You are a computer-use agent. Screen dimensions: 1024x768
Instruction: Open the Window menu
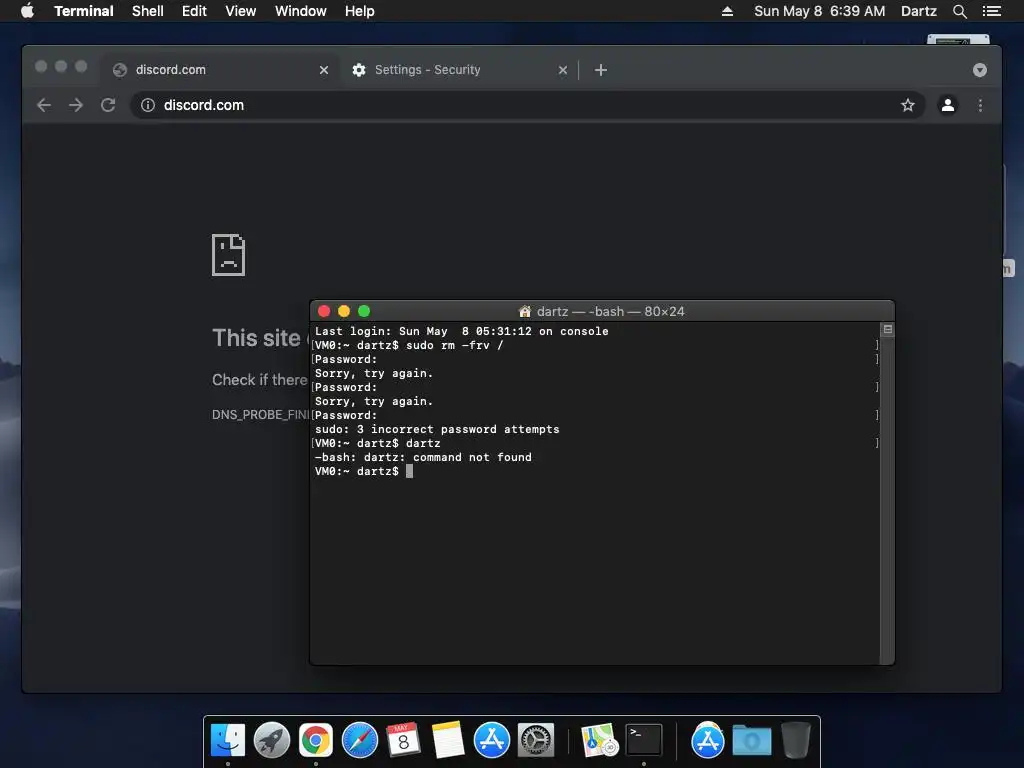click(x=300, y=11)
